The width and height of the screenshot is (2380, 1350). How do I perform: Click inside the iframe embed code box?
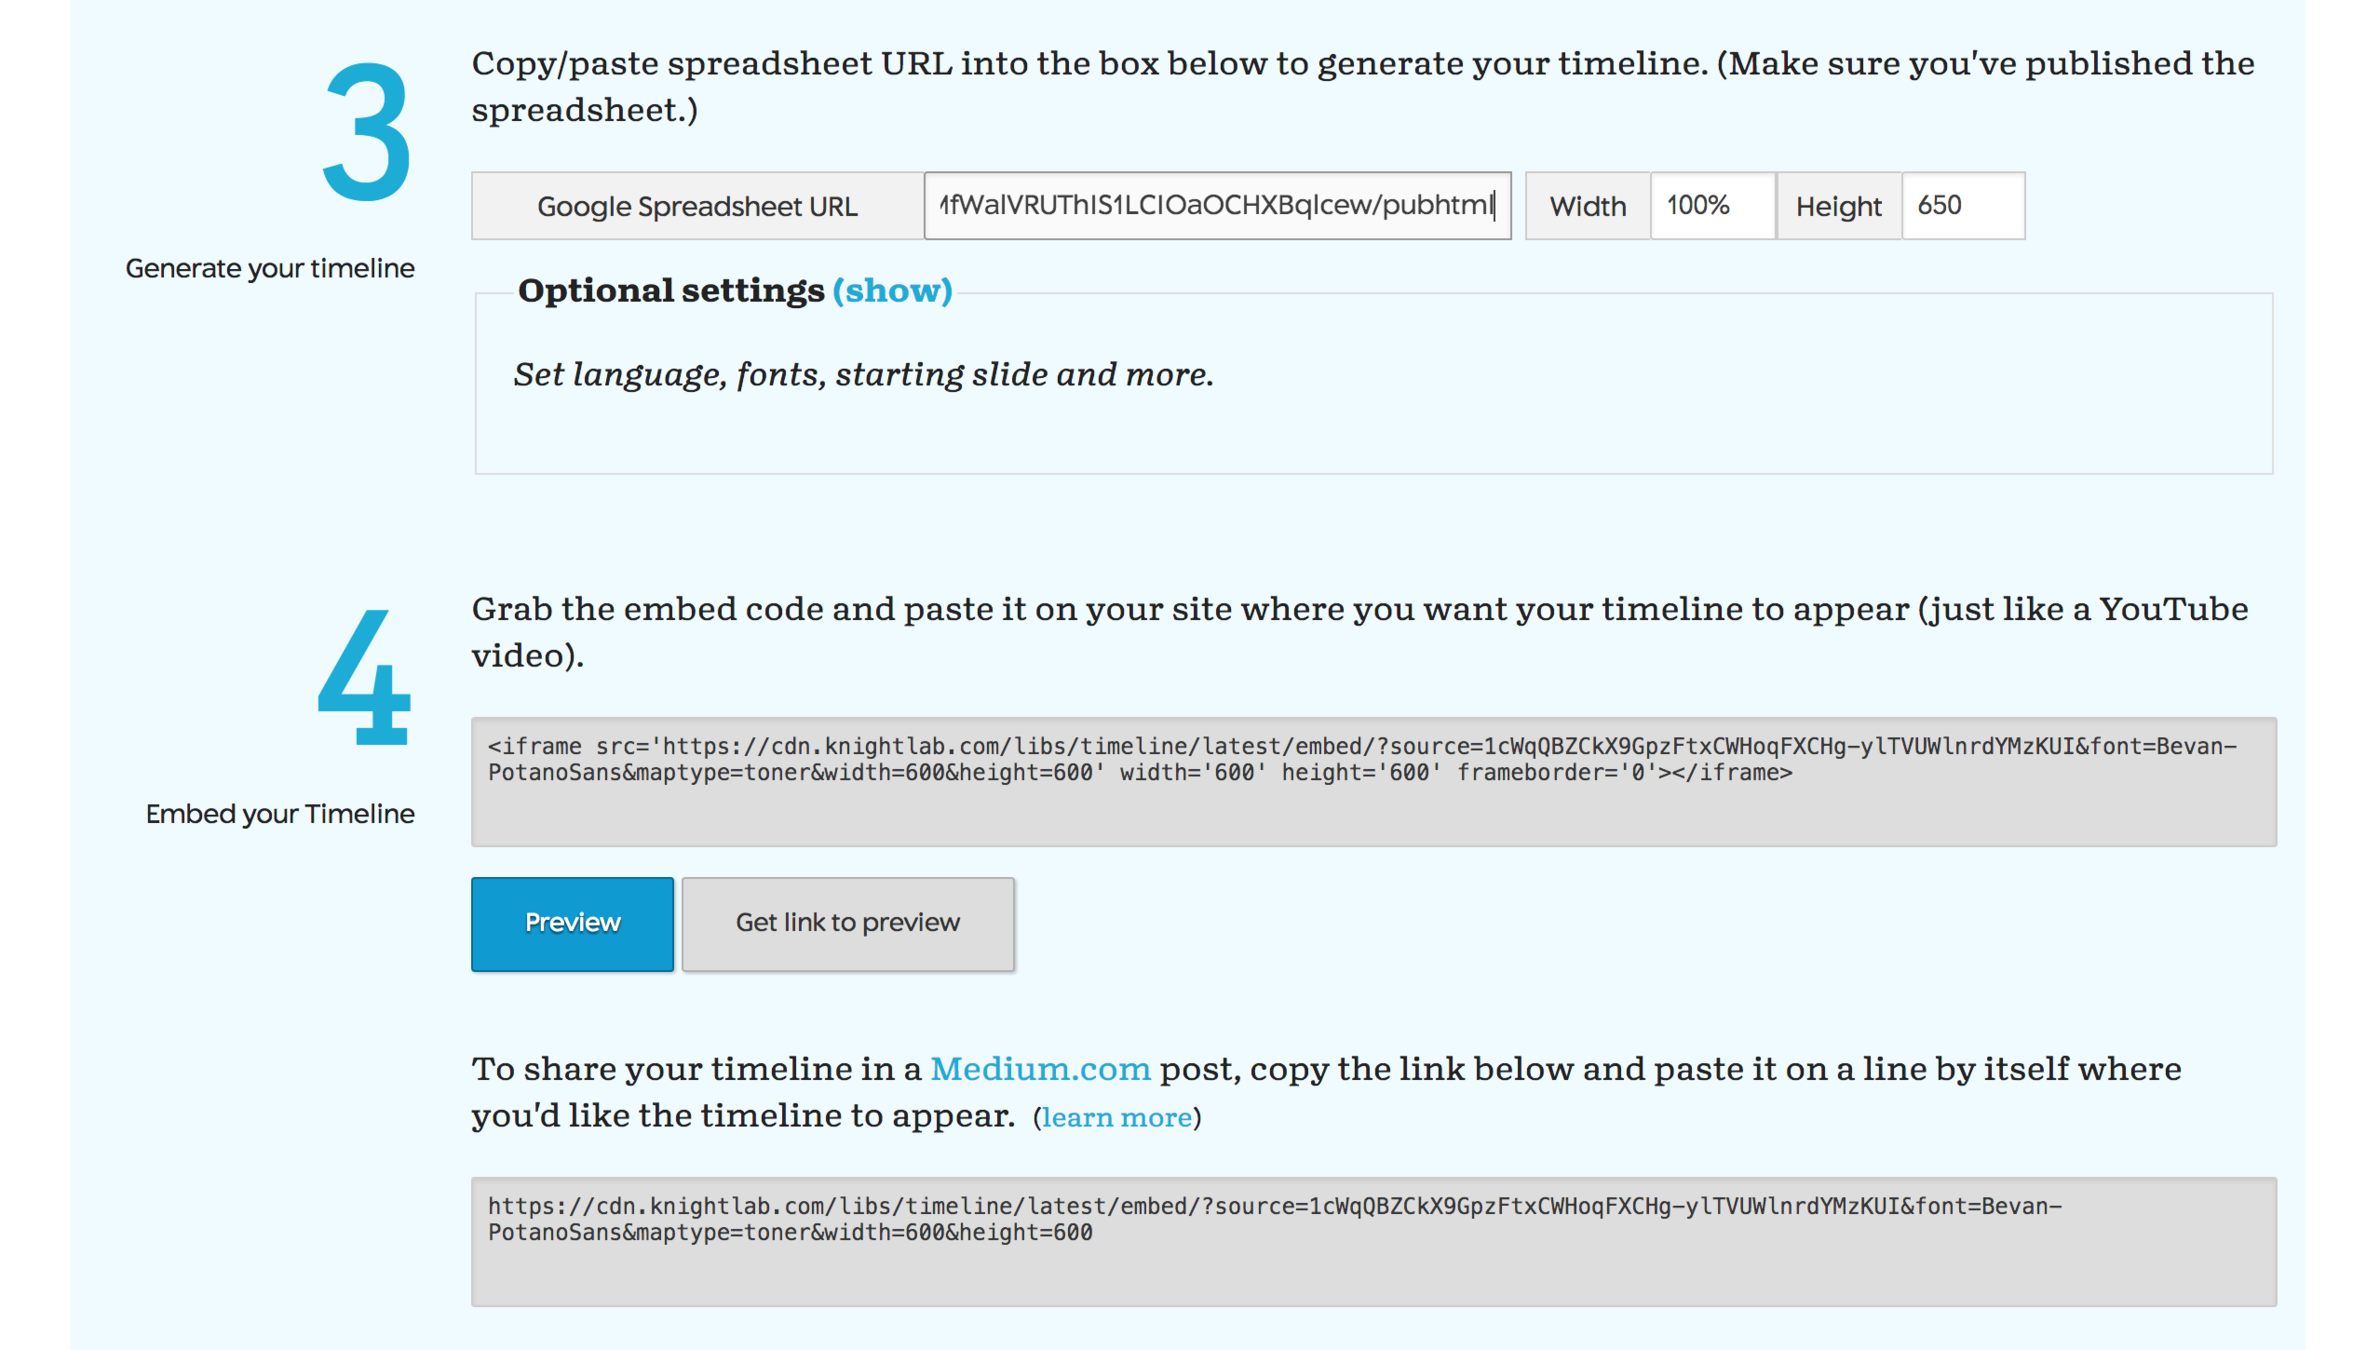coord(1373,781)
